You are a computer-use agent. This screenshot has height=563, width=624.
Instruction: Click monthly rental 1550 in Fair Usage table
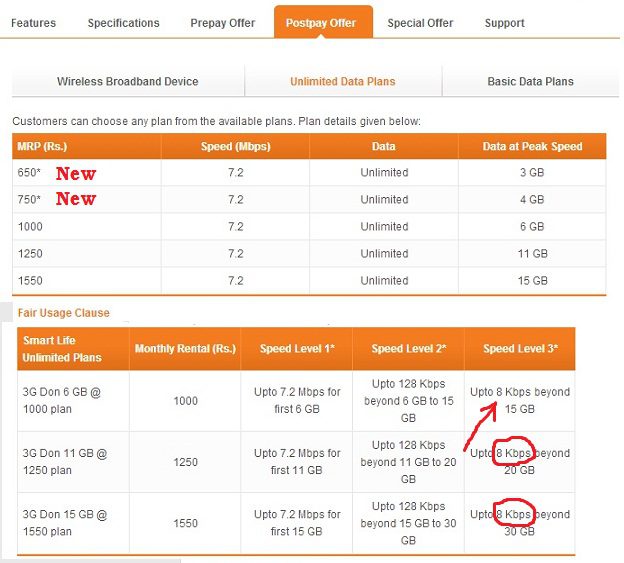point(185,523)
